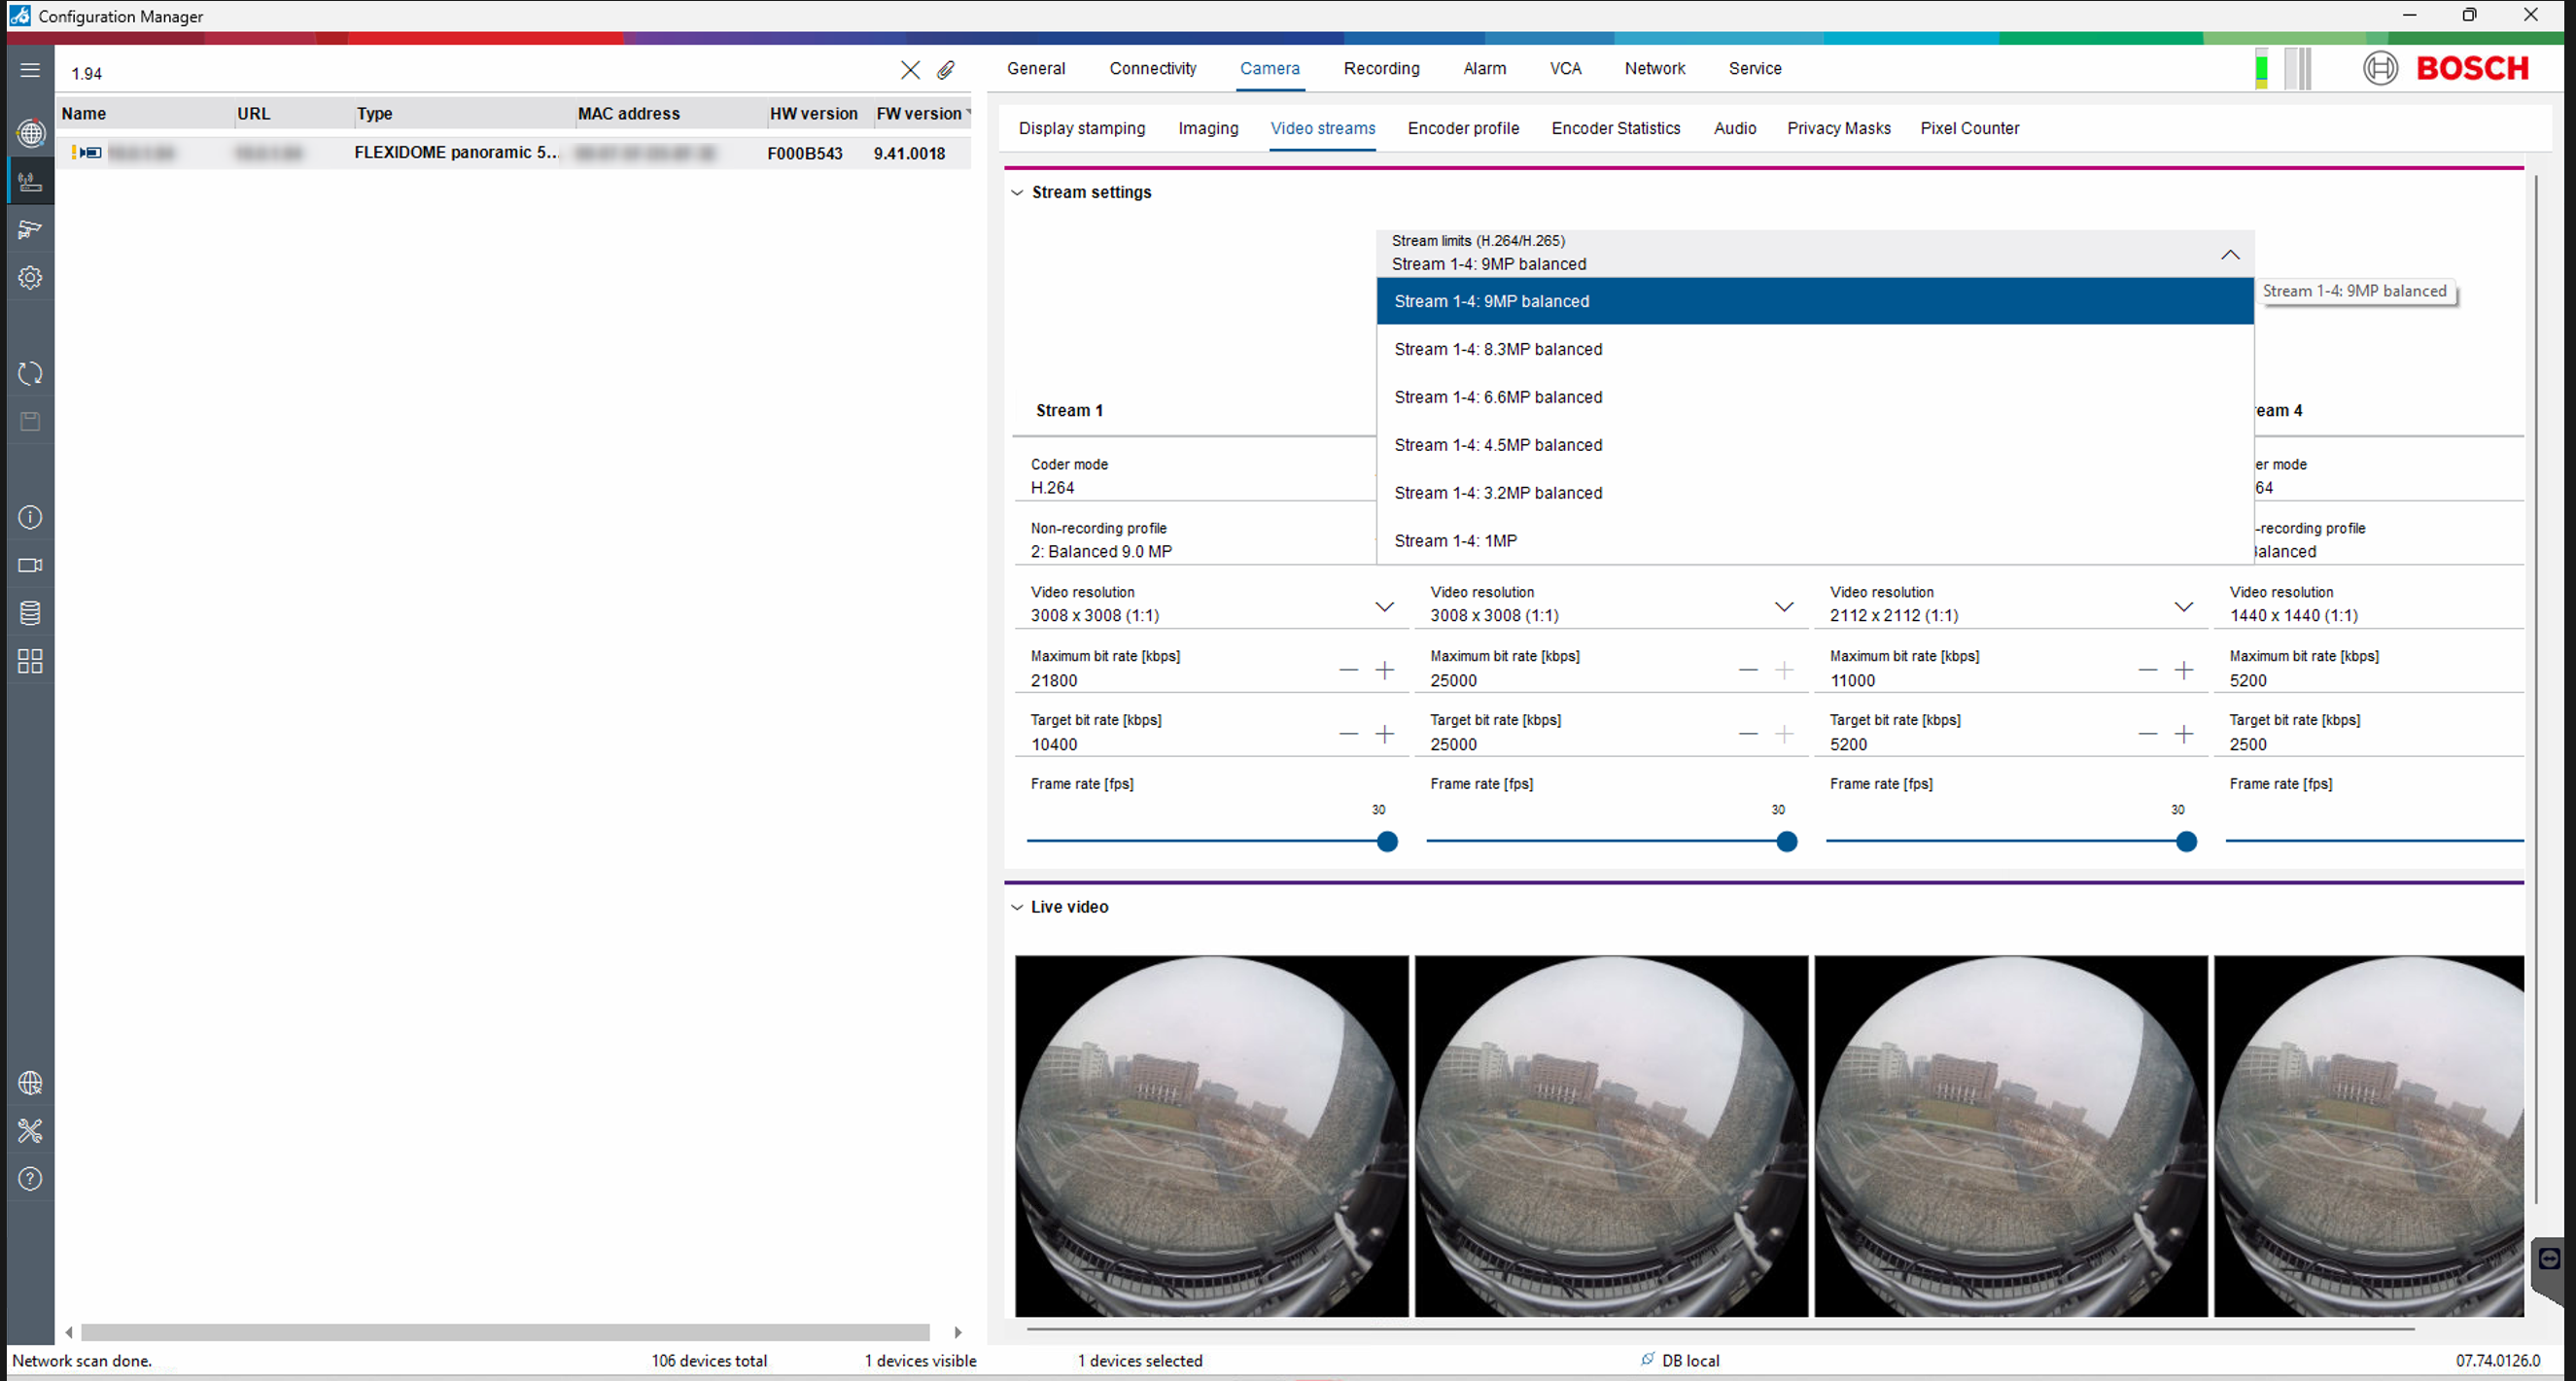Click the surveillance camera sidebar icon
Screen dimensions: 2576x1381
30,229
